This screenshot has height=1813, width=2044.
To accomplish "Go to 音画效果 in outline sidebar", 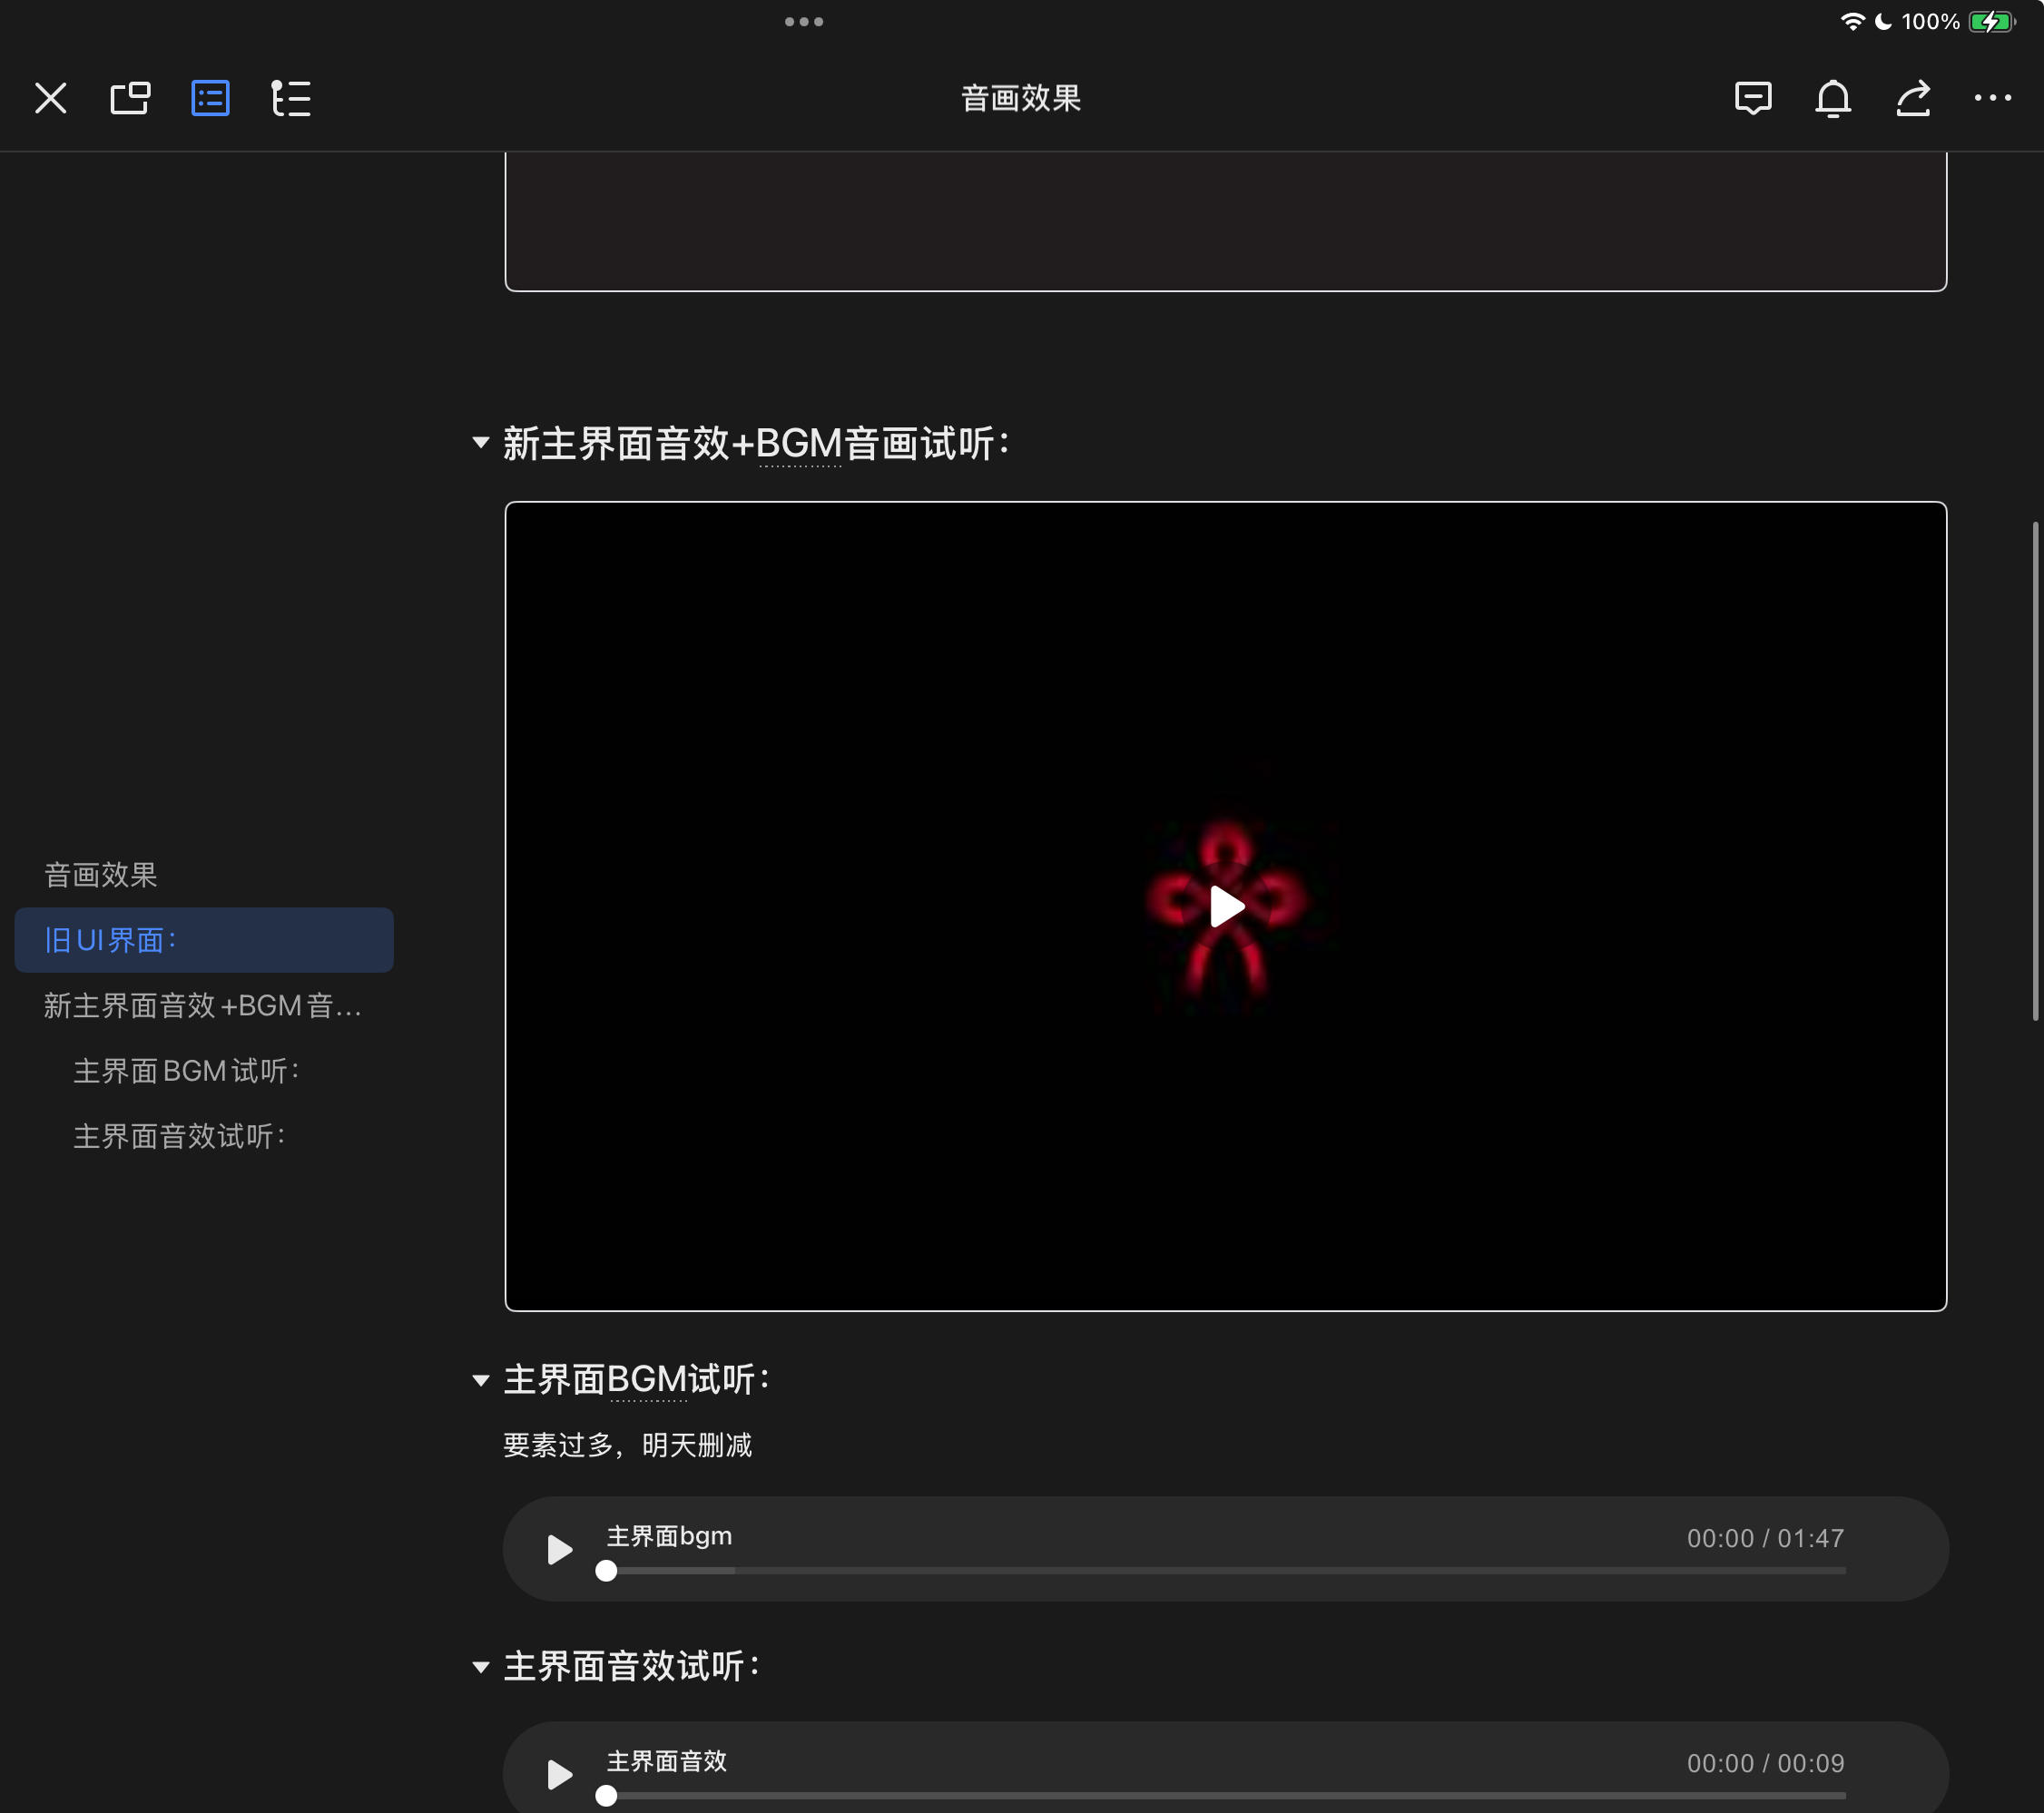I will pyautogui.click(x=101, y=875).
